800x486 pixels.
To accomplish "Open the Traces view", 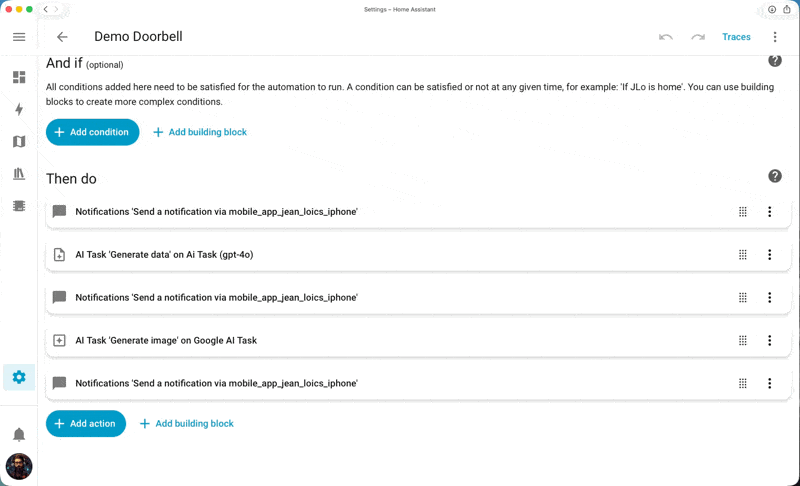I will pos(736,37).
